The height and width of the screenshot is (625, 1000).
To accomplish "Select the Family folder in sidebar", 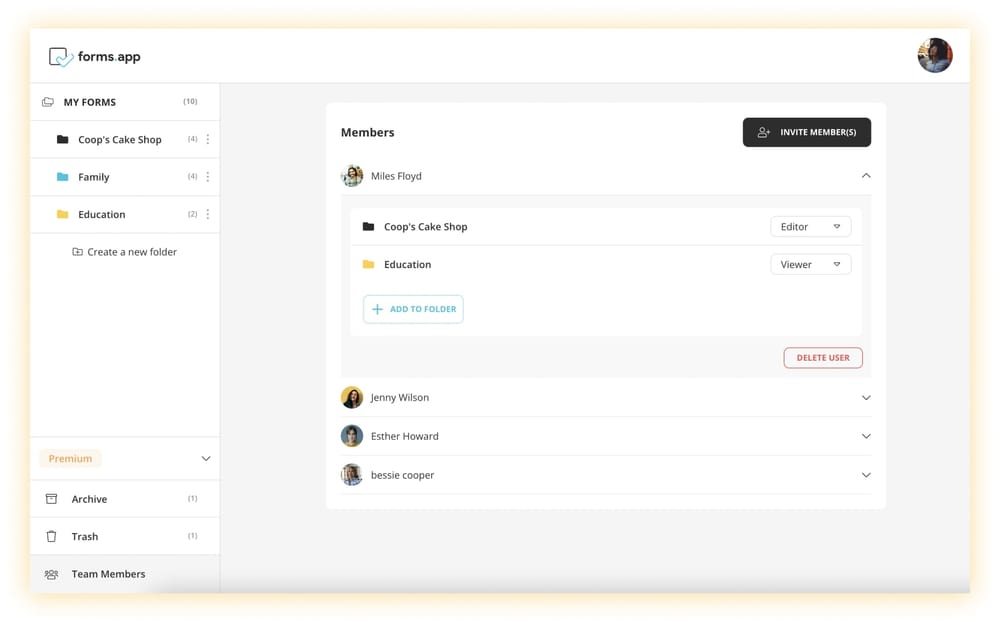I will (93, 177).
